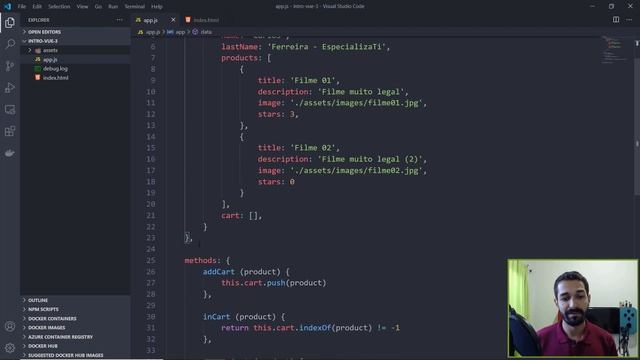Open the File menu

(x=22, y=7)
